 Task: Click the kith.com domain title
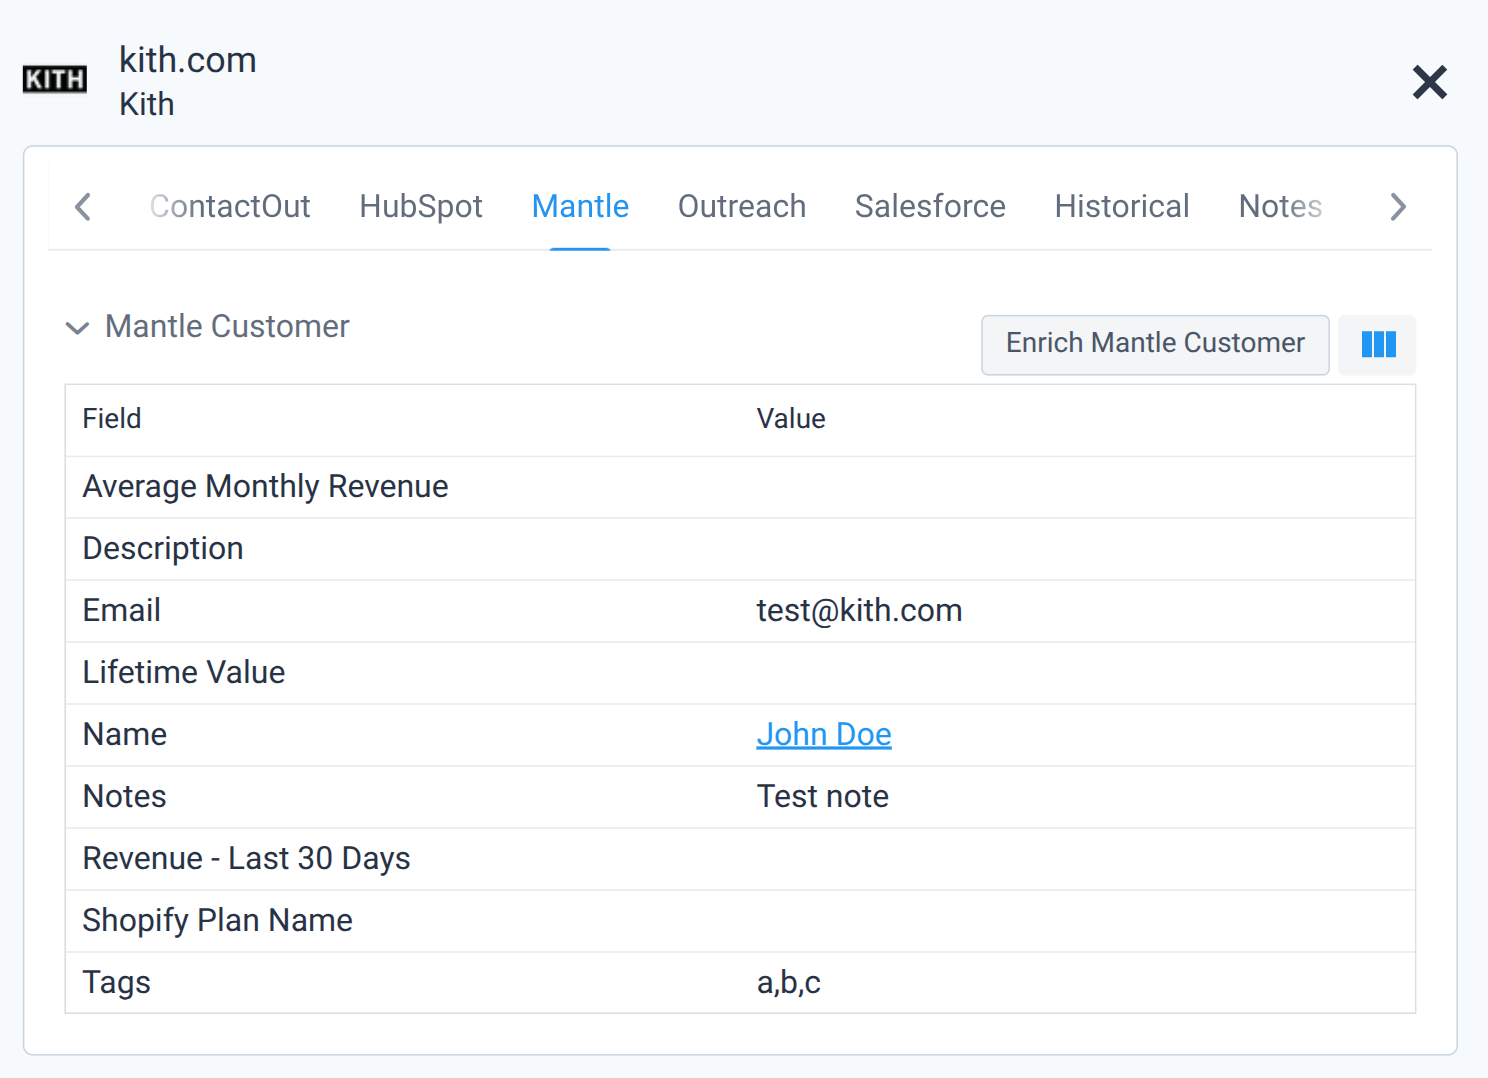[188, 60]
